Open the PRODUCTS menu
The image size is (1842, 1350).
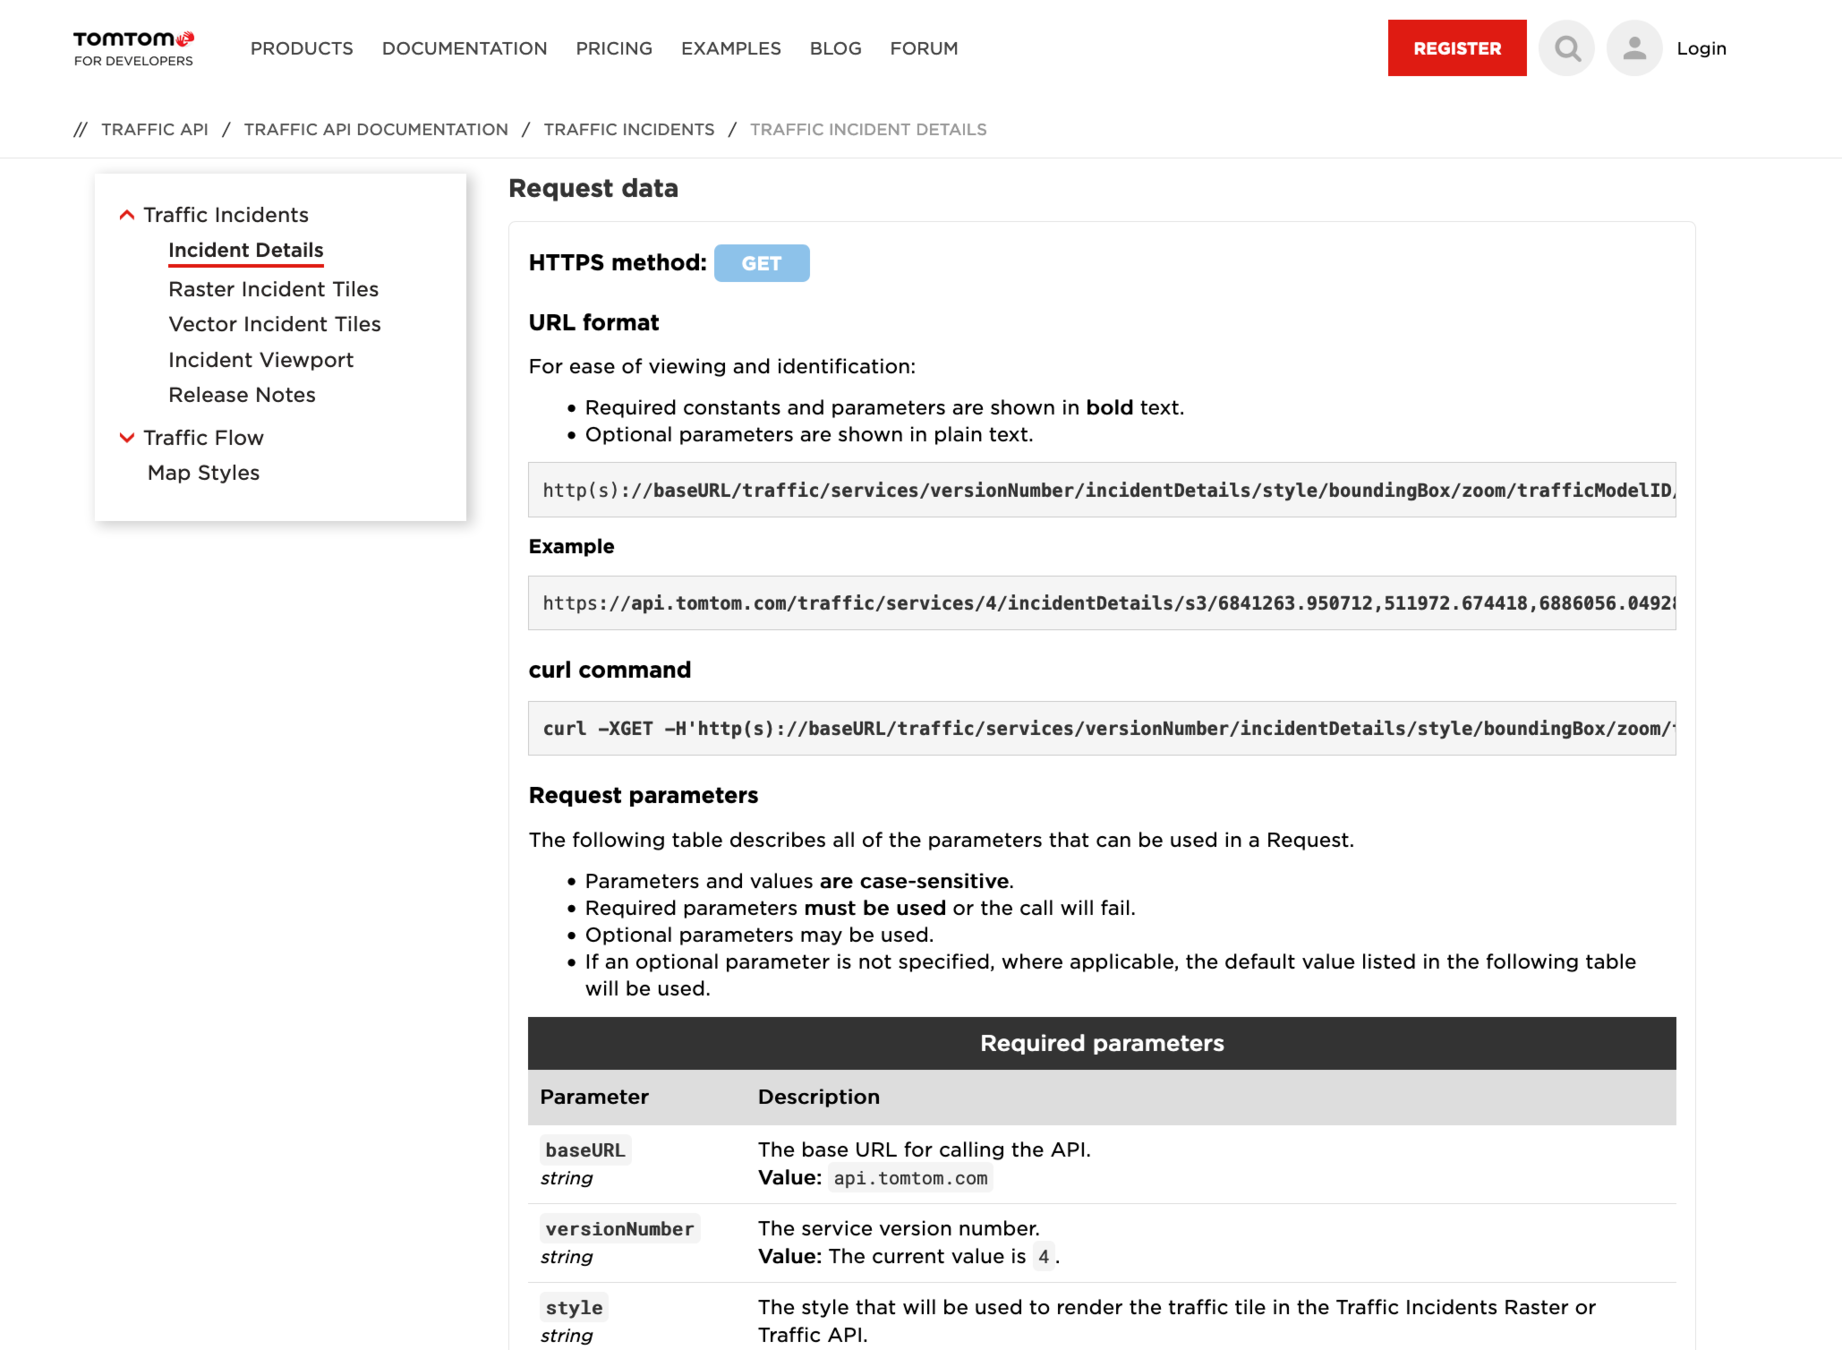coord(302,48)
